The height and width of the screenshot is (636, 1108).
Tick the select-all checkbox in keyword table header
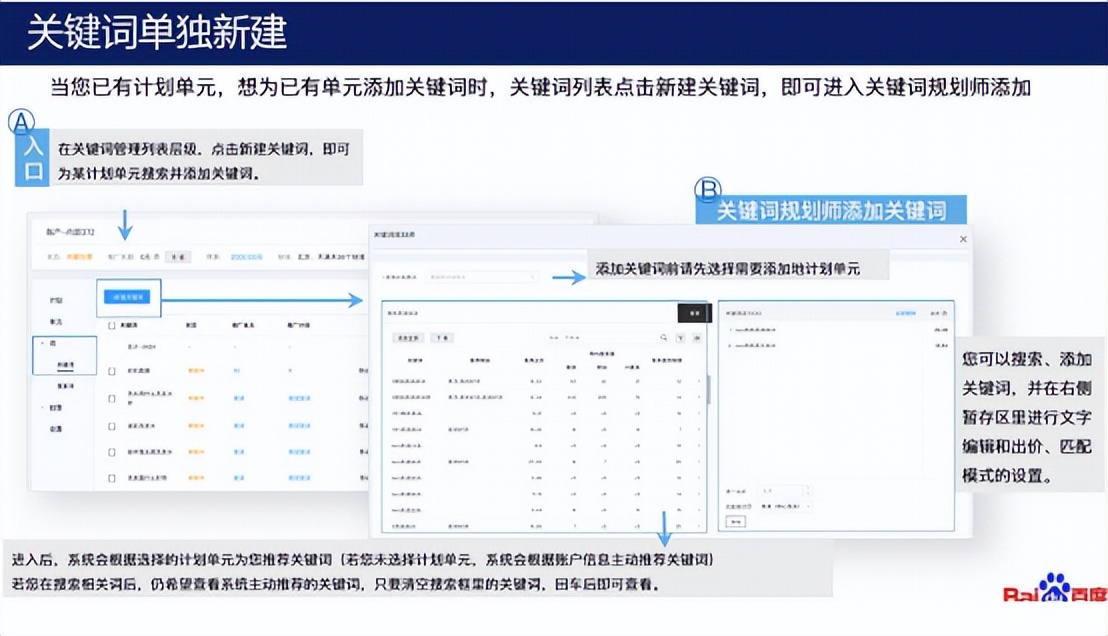pyautogui.click(x=112, y=326)
